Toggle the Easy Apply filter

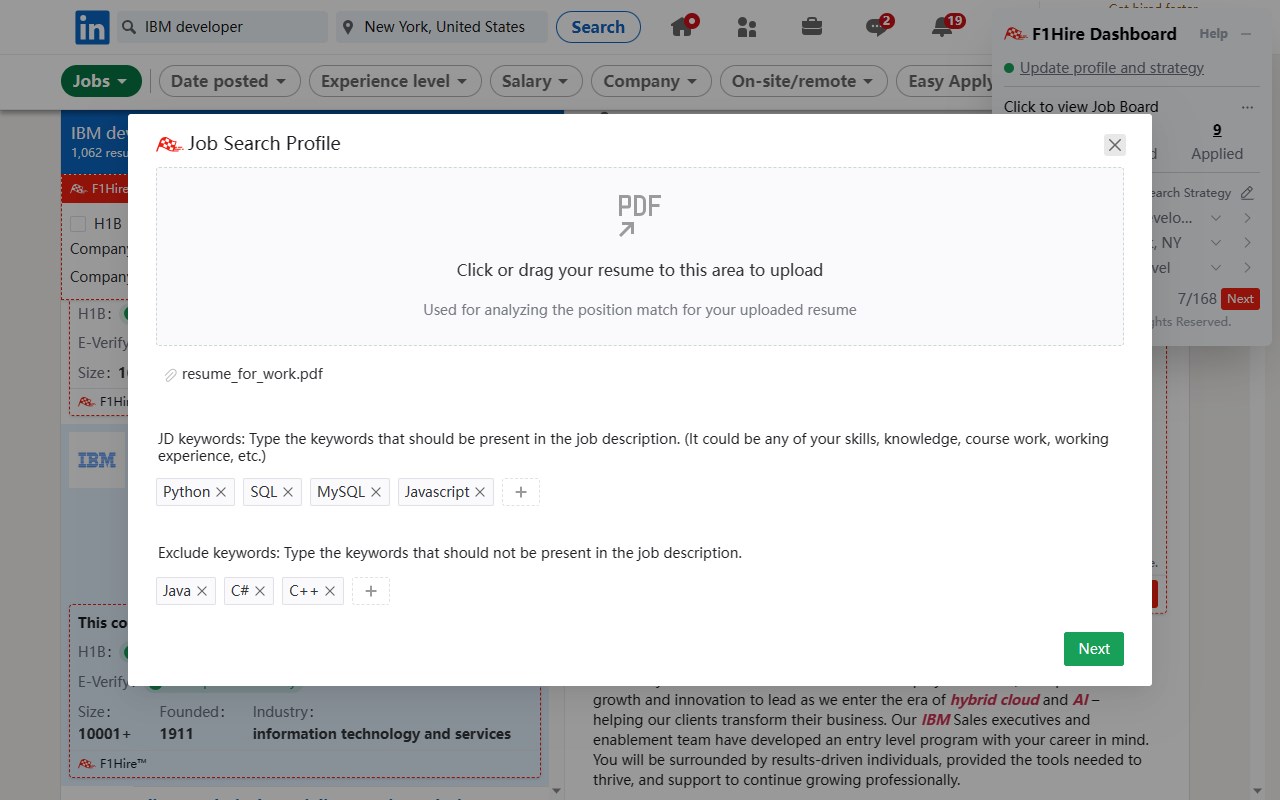click(x=949, y=81)
